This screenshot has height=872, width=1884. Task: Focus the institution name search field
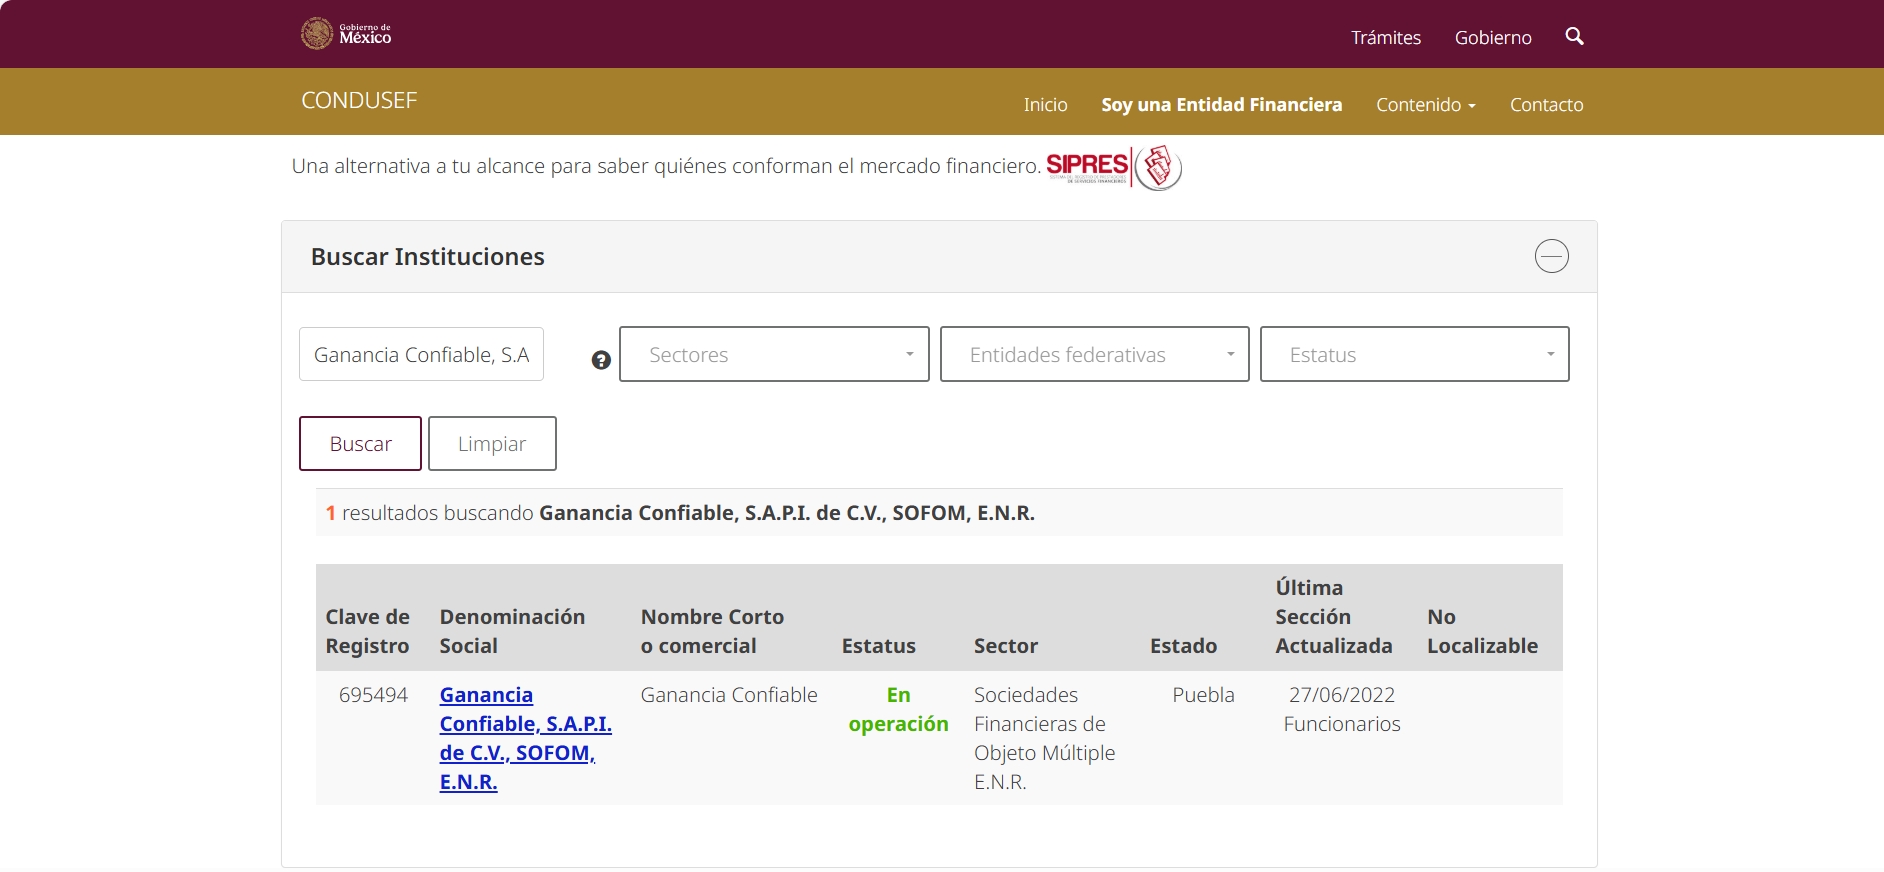(x=421, y=354)
